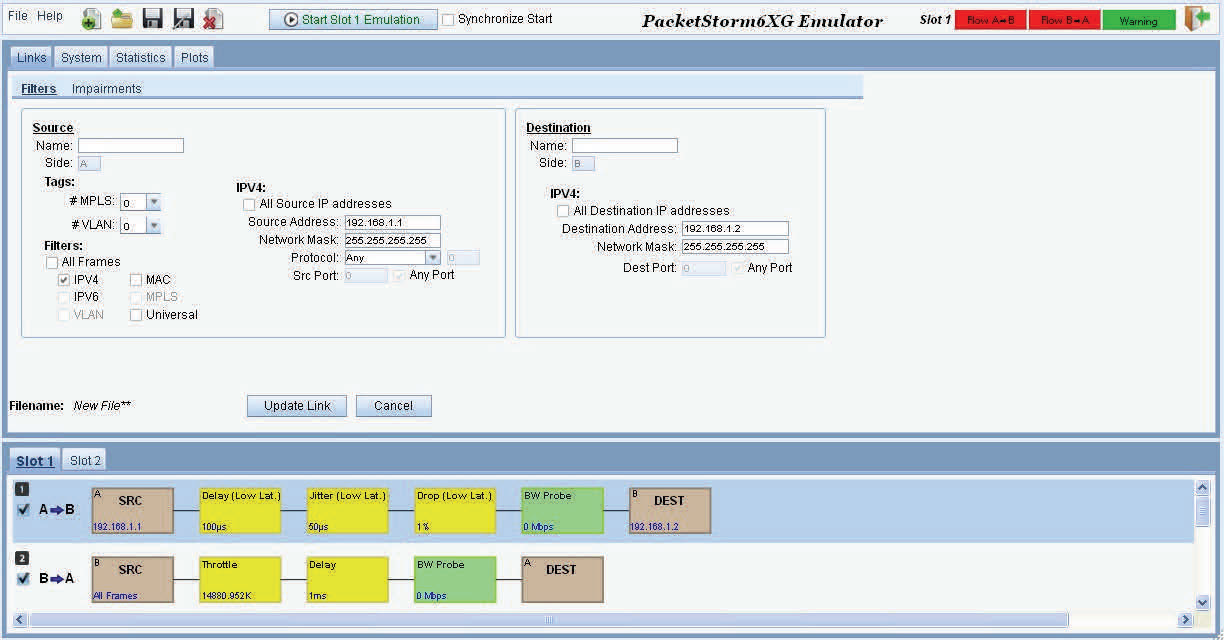Click Start Slot 1 Emulation button
The image size is (1224, 640).
(x=353, y=19)
